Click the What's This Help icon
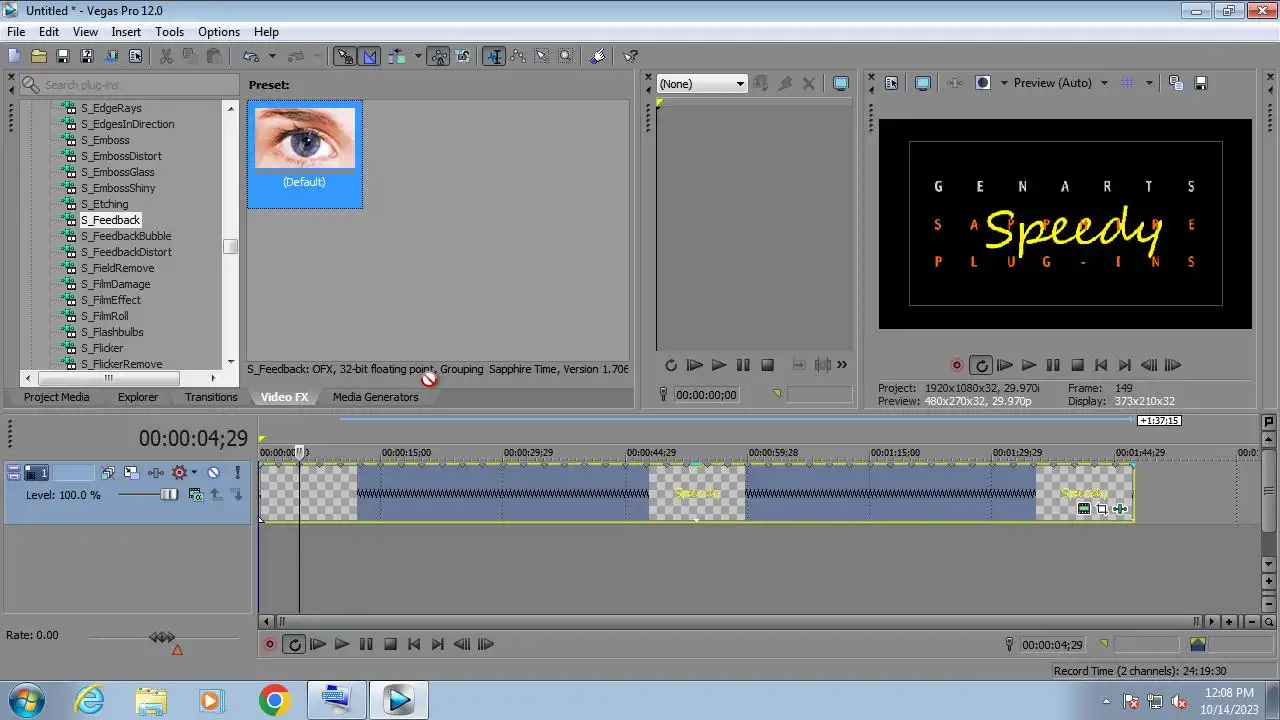This screenshot has height=720, width=1280. click(x=630, y=57)
